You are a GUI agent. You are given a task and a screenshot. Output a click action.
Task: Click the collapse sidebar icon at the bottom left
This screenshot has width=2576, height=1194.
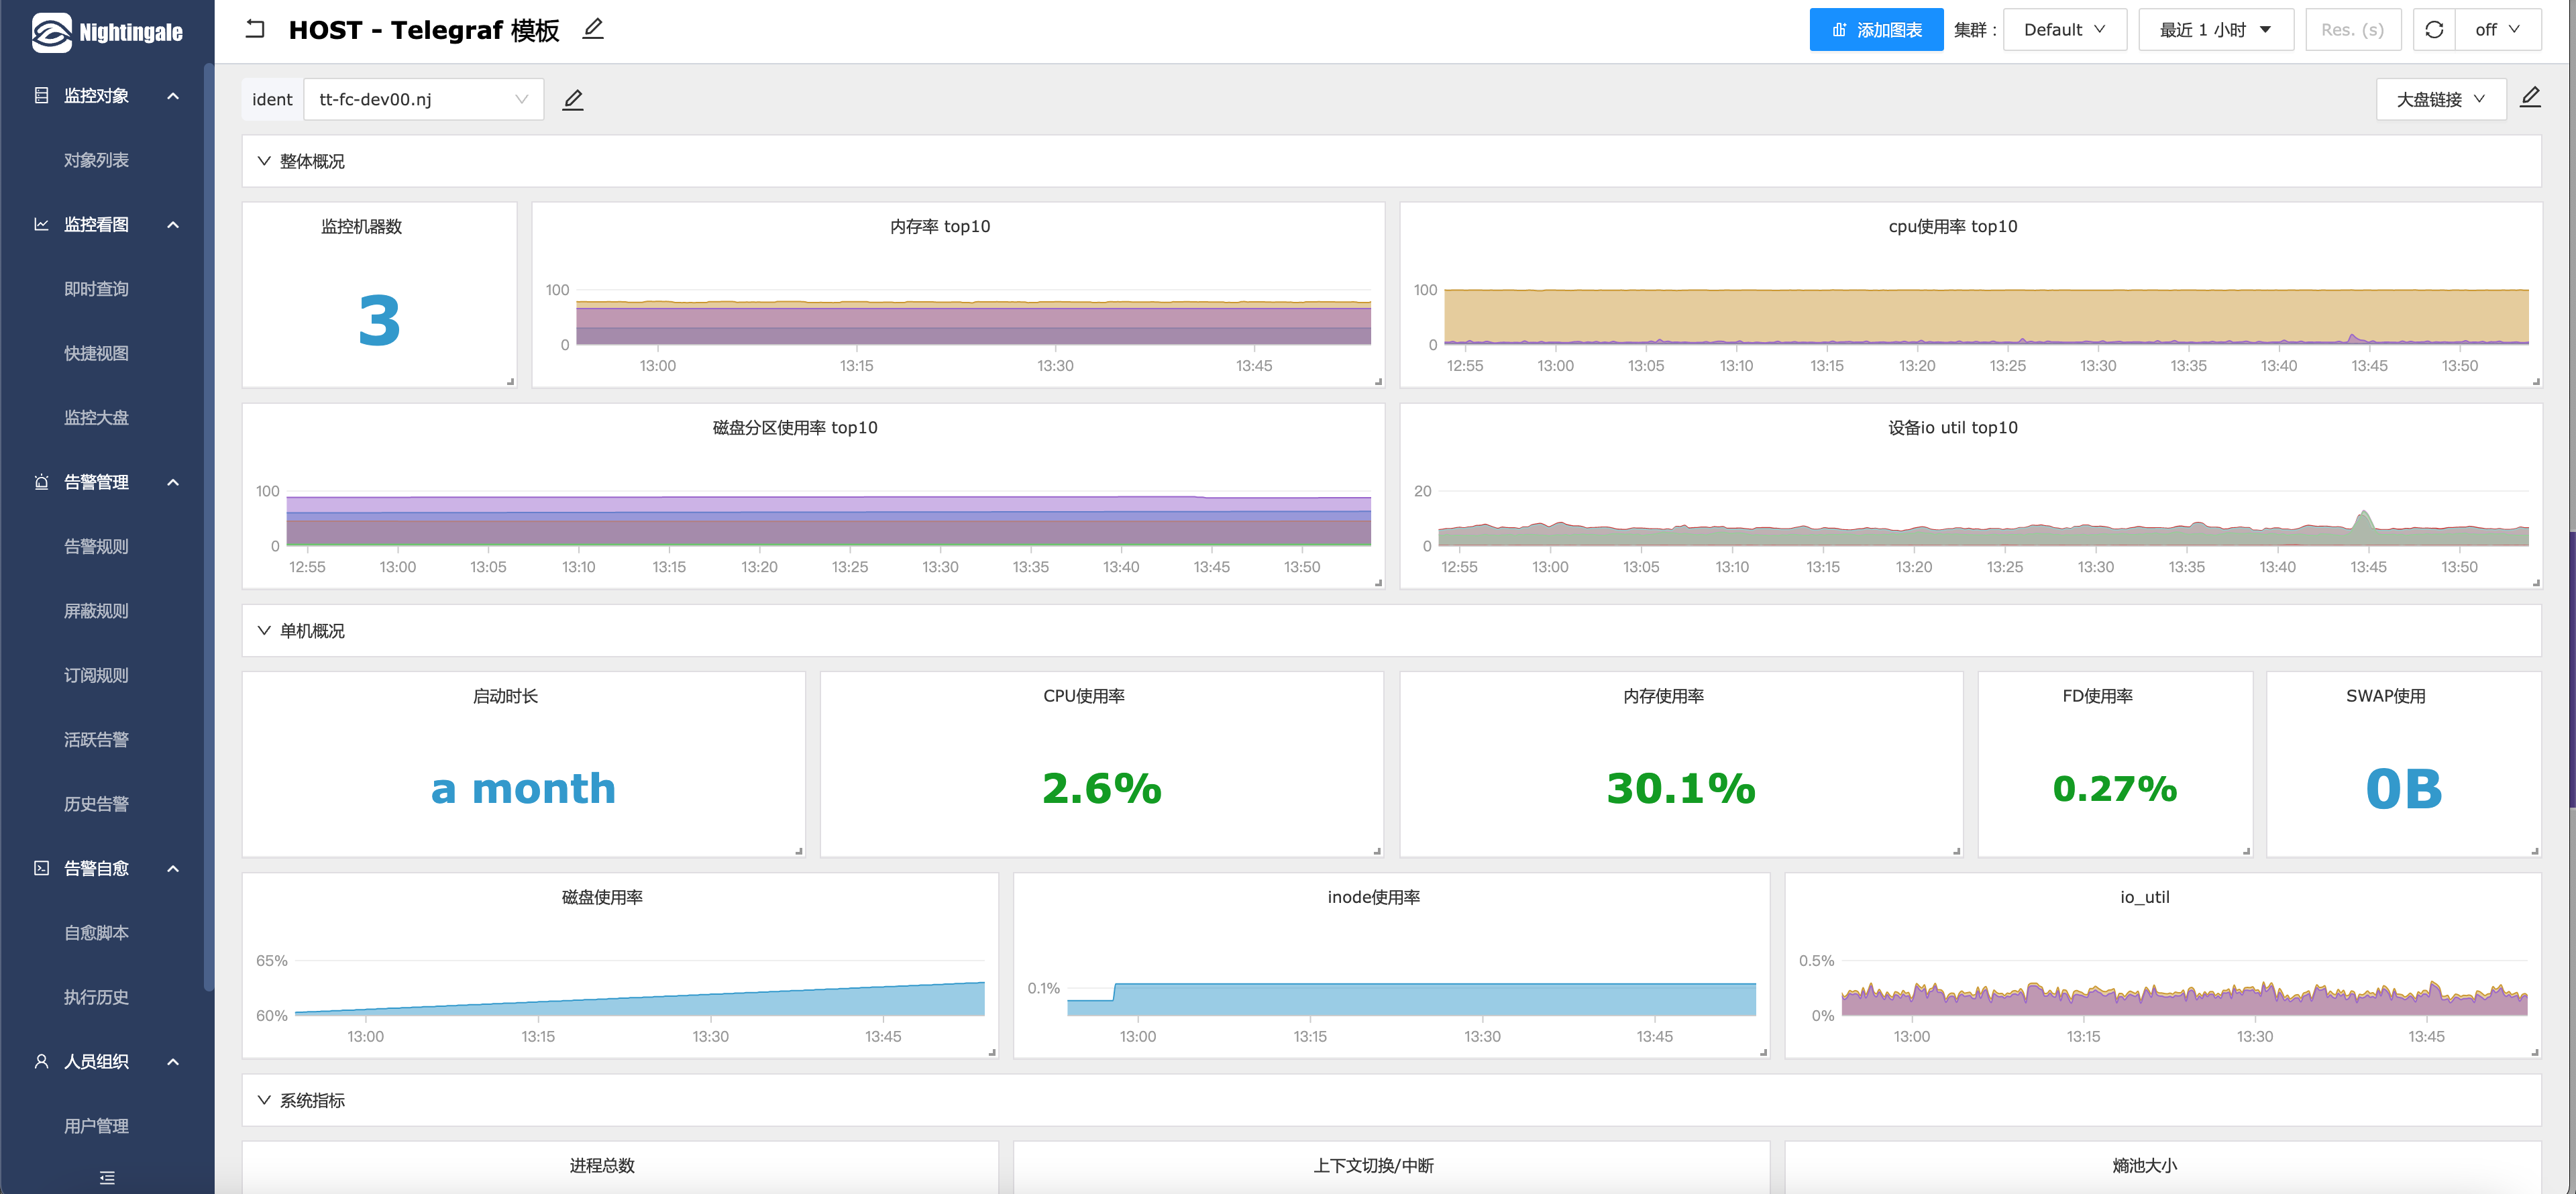[x=107, y=1177]
